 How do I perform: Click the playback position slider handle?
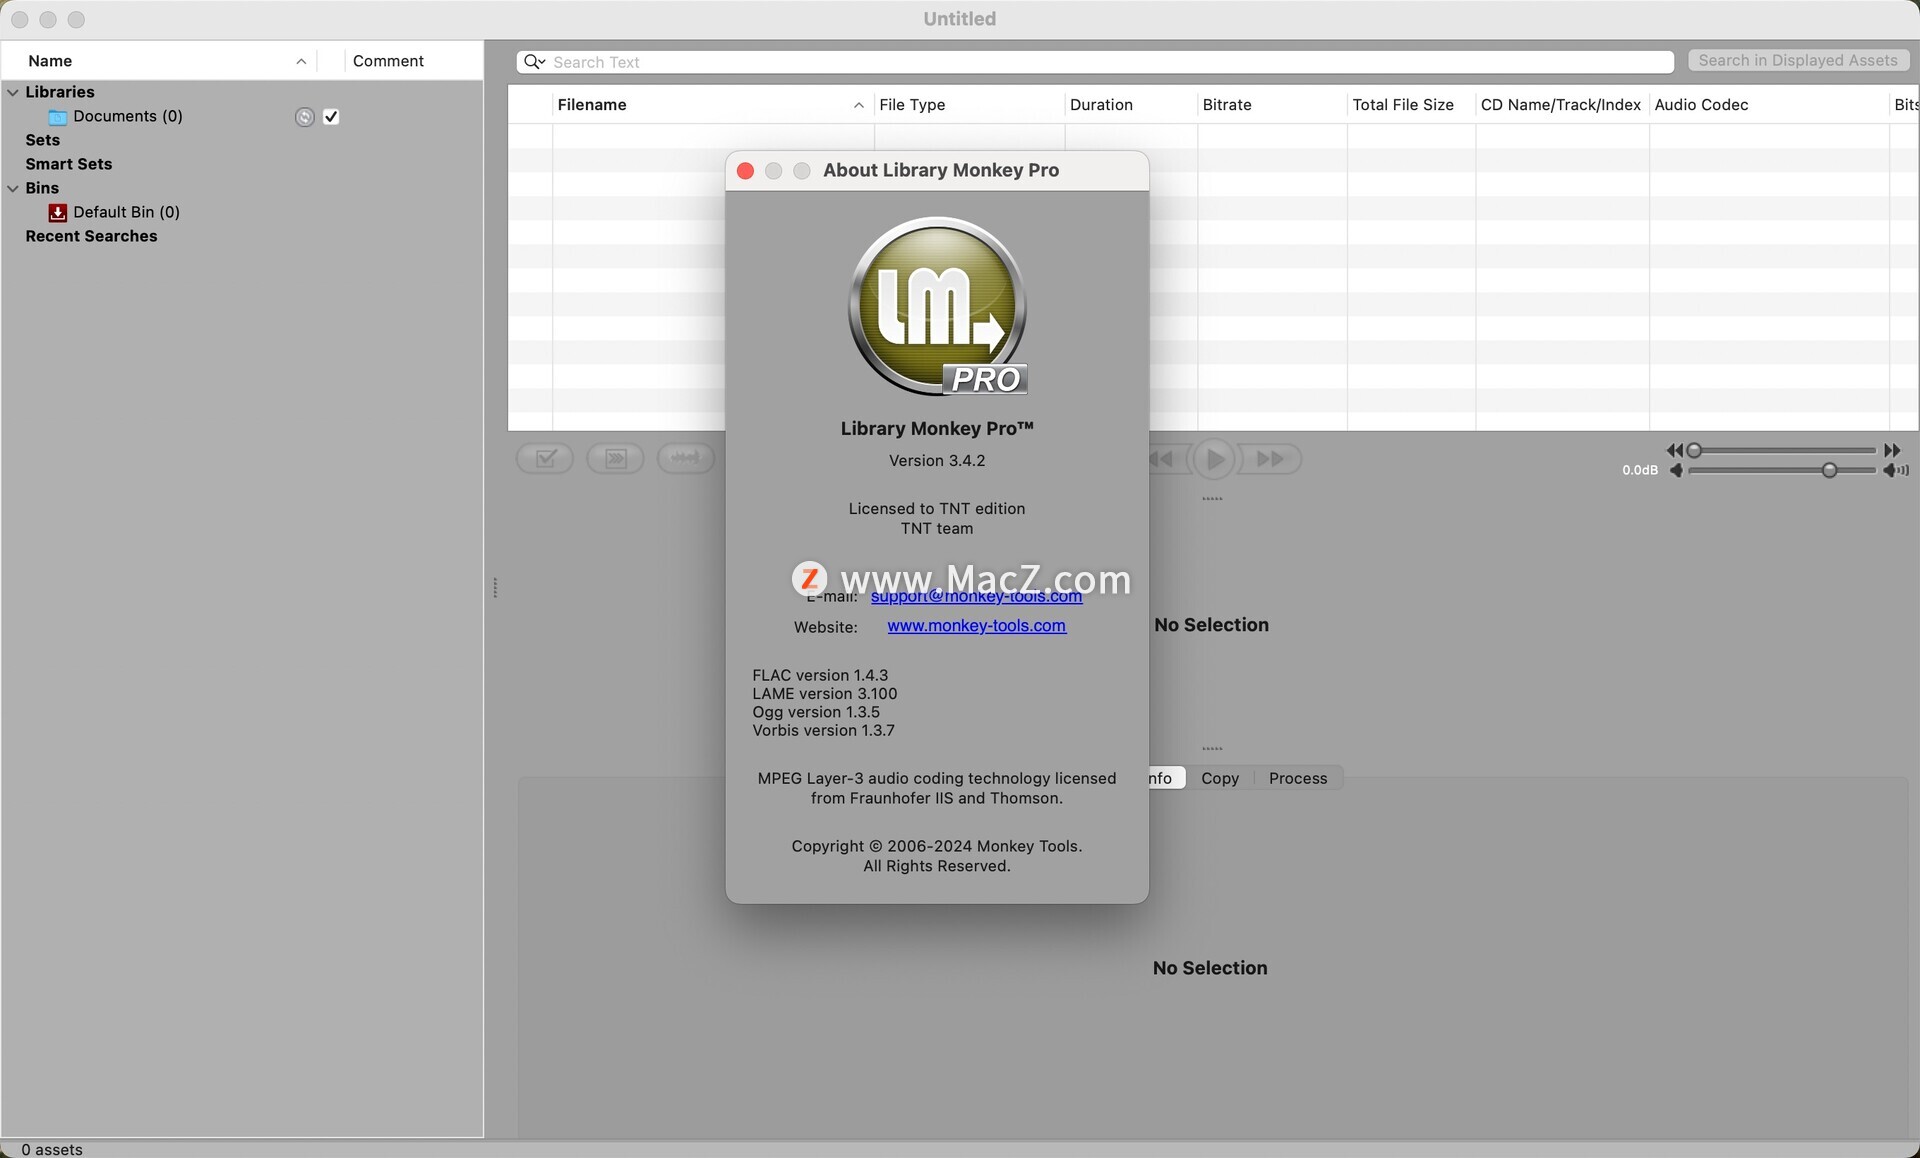[1694, 450]
